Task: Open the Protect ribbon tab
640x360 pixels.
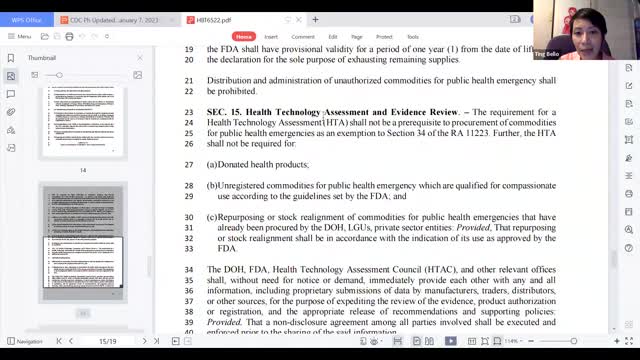Action: (384, 37)
